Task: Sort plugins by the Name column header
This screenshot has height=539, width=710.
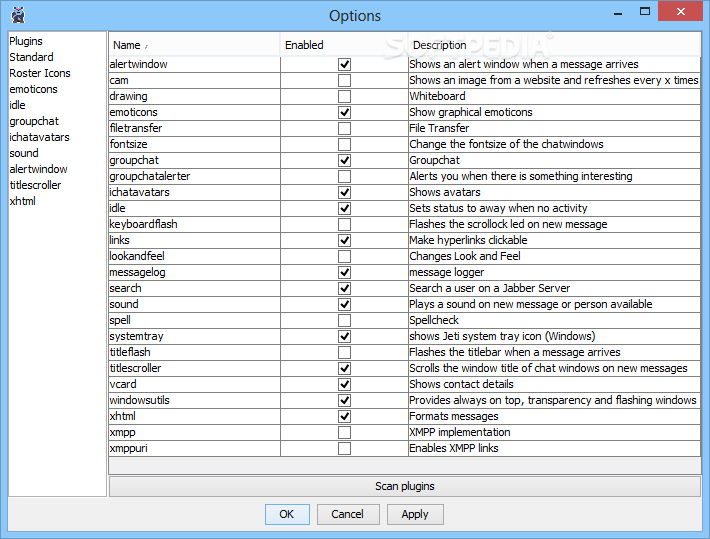Action: pos(194,45)
